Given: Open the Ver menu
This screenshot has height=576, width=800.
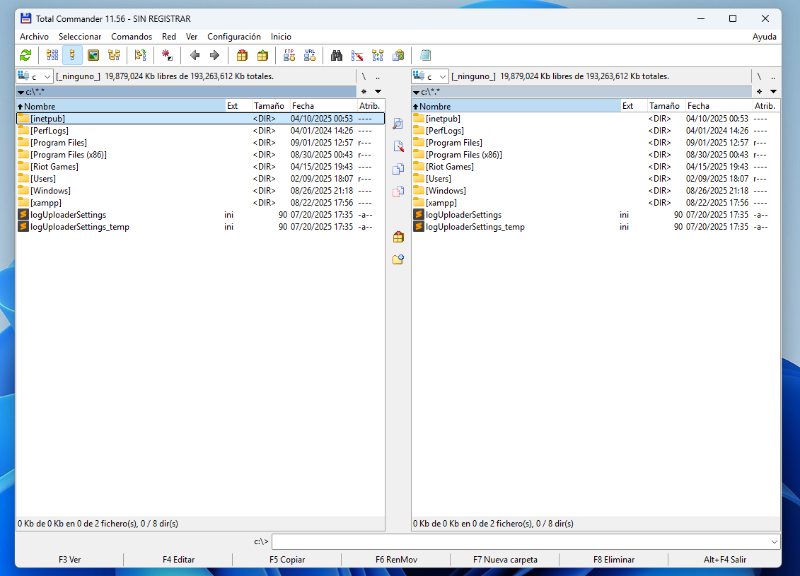Looking at the screenshot, I should 192,37.
